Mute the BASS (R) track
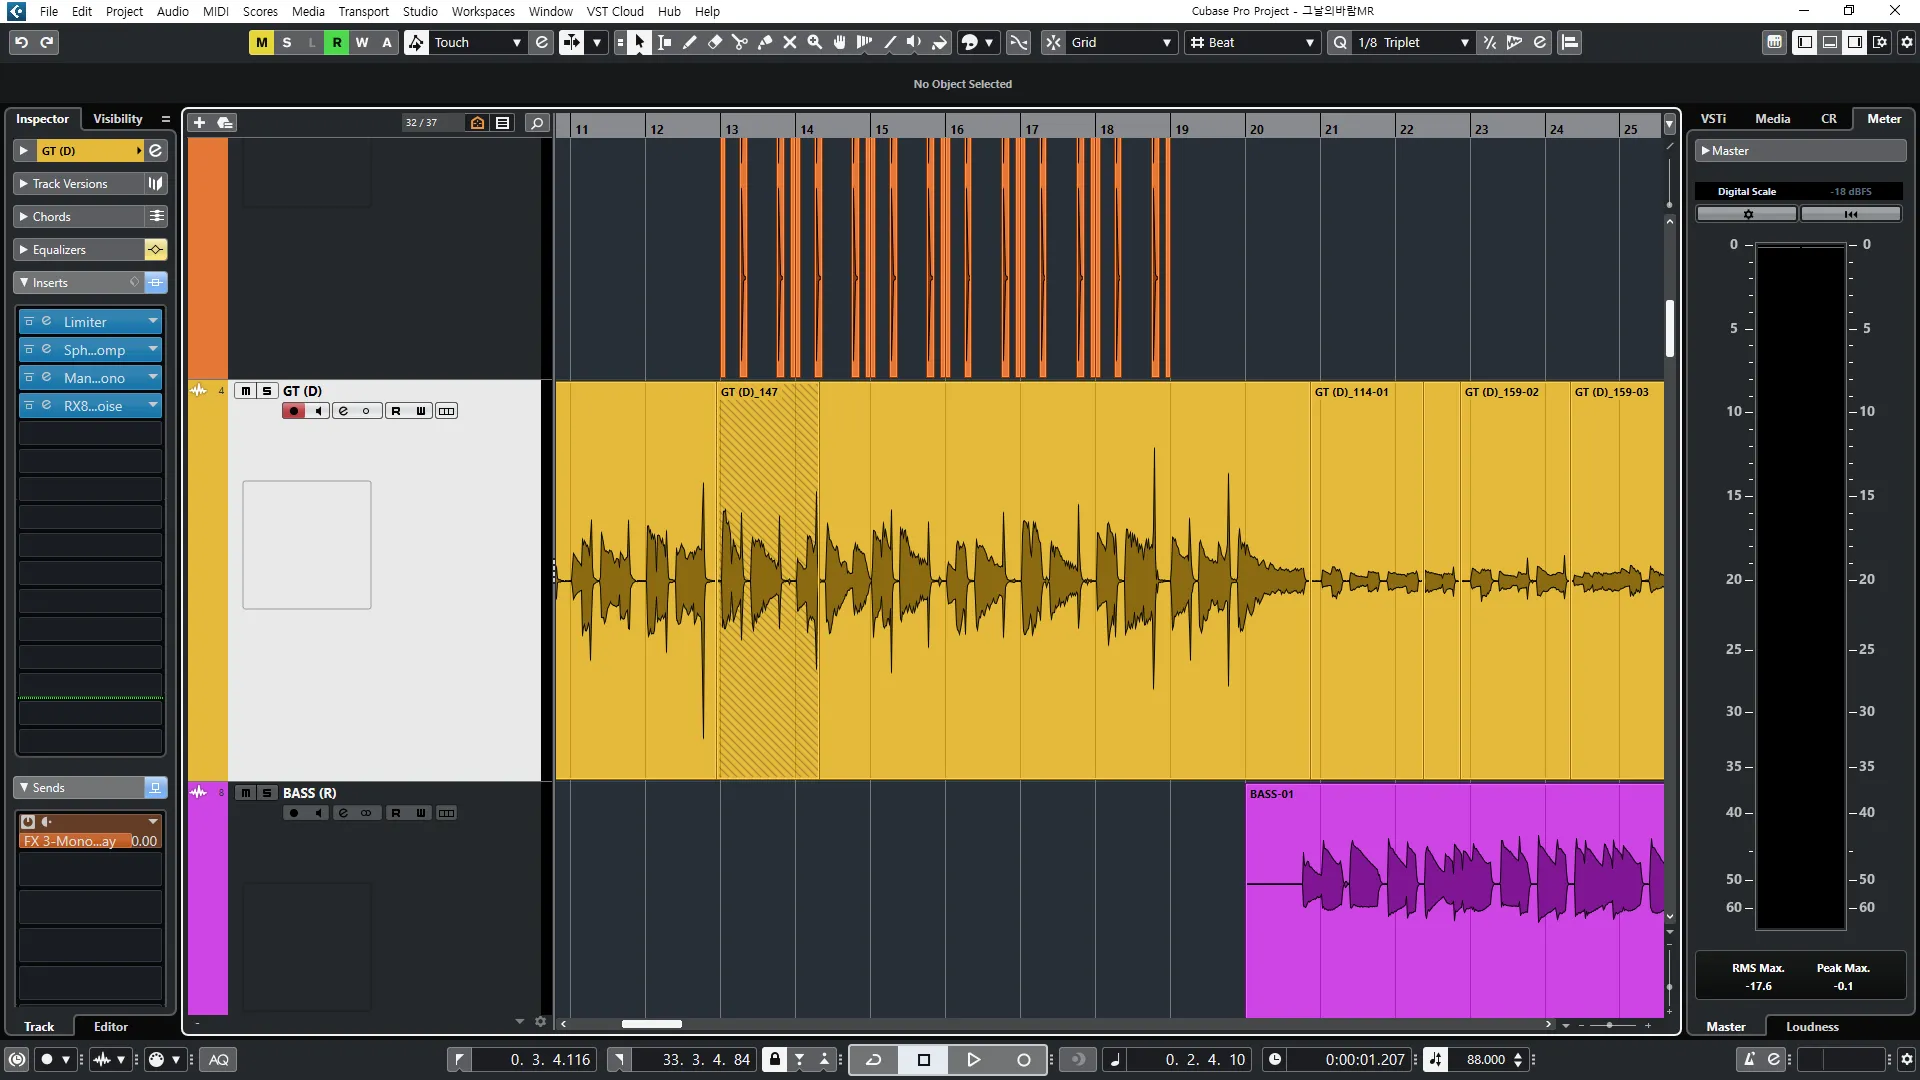The image size is (1920, 1080). (245, 793)
